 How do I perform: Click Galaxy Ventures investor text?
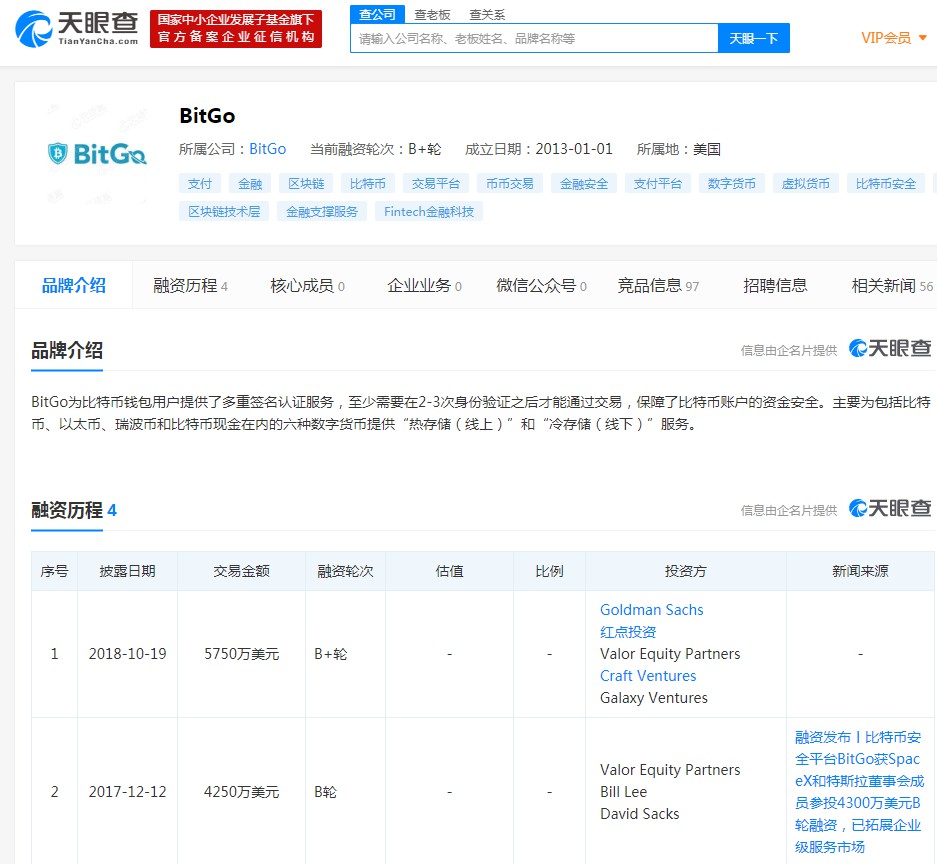[654, 698]
